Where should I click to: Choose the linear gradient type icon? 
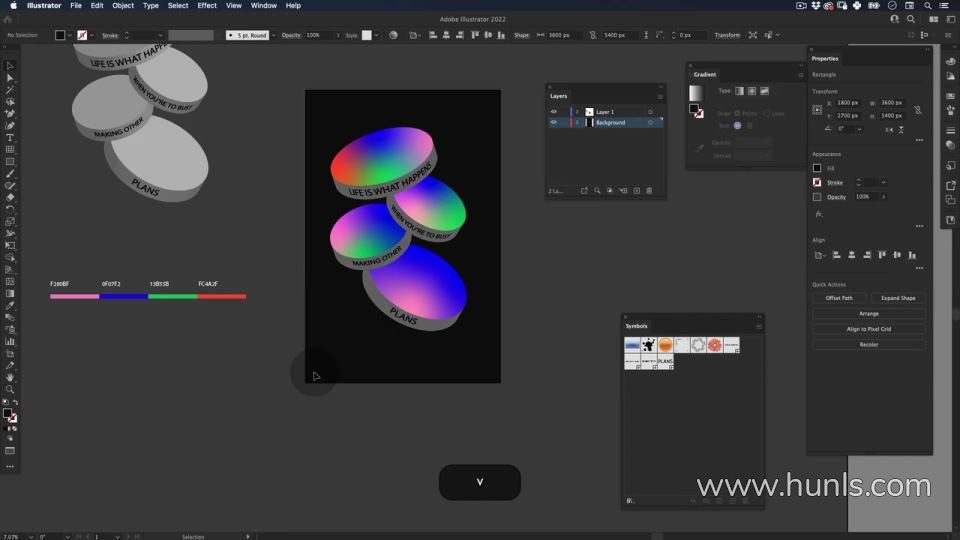click(x=740, y=91)
